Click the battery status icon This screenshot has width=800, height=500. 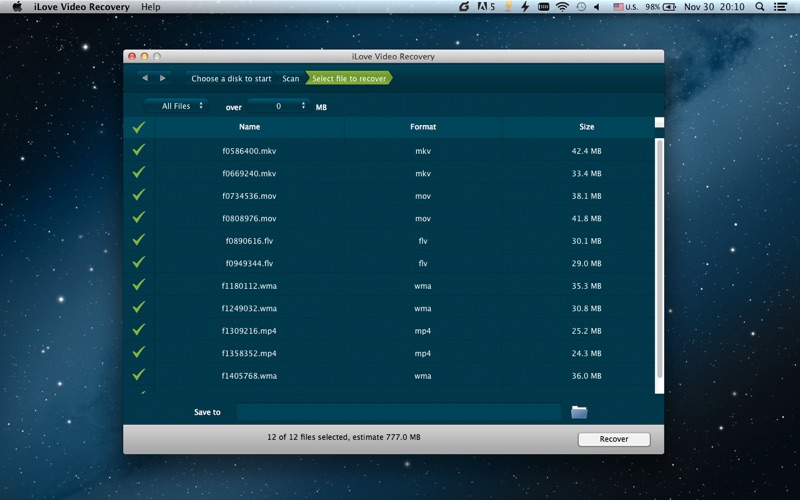tap(669, 7)
